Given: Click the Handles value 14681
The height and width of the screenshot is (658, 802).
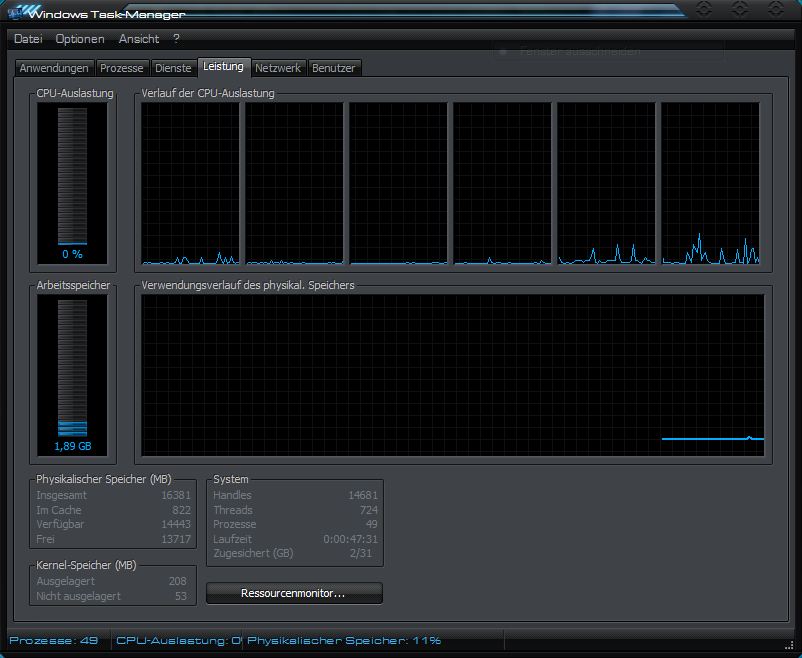Looking at the screenshot, I should click(363, 495).
